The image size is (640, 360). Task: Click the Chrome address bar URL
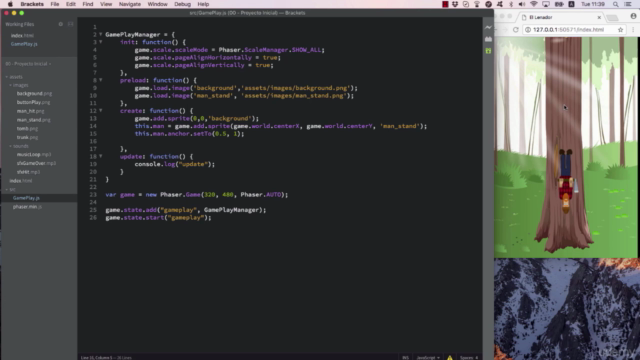568,30
